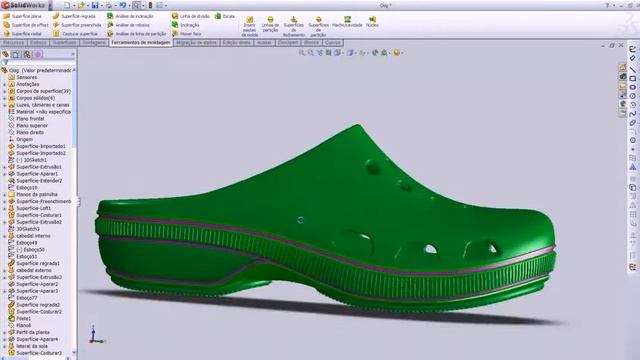Select Superfície-Costurar2 feature

coord(39,311)
